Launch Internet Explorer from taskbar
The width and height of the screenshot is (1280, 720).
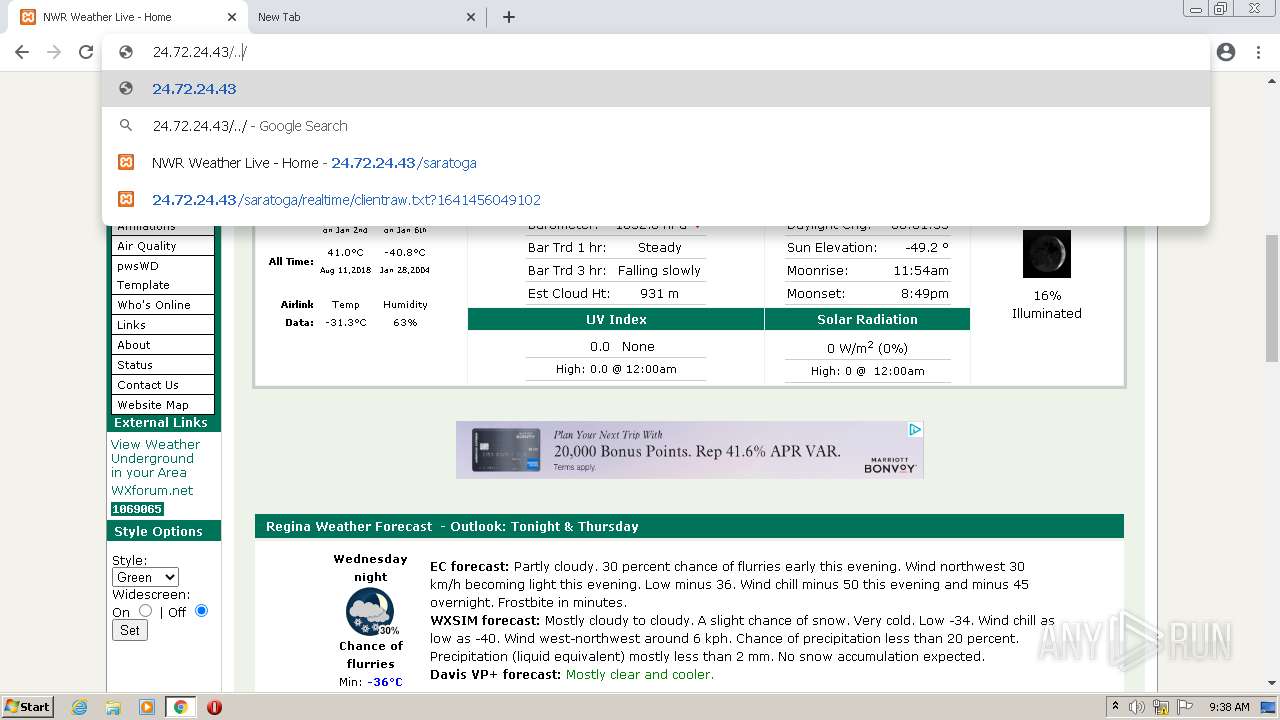(x=80, y=707)
